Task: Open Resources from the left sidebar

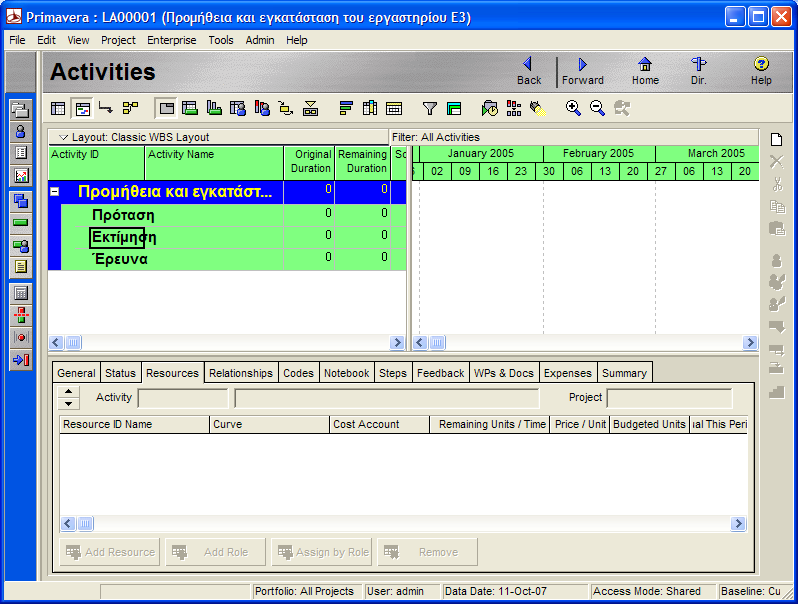Action: click(x=21, y=131)
